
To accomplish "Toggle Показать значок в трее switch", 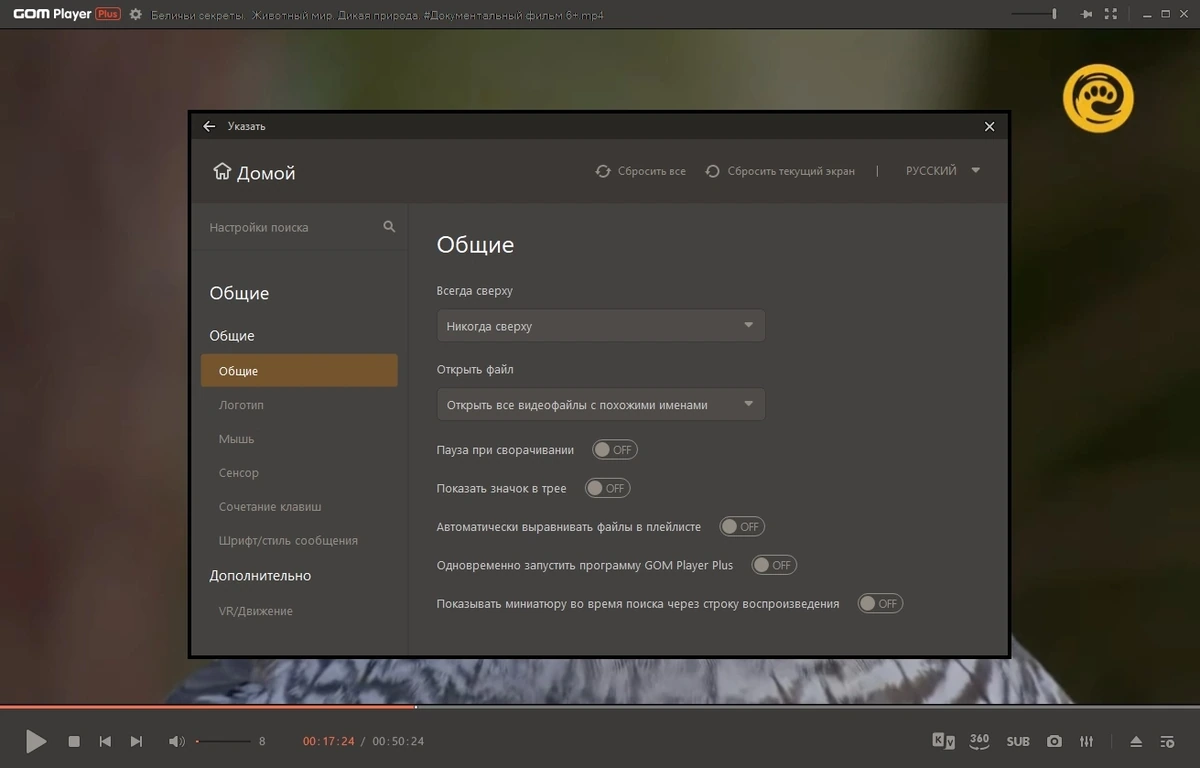I will [608, 488].
